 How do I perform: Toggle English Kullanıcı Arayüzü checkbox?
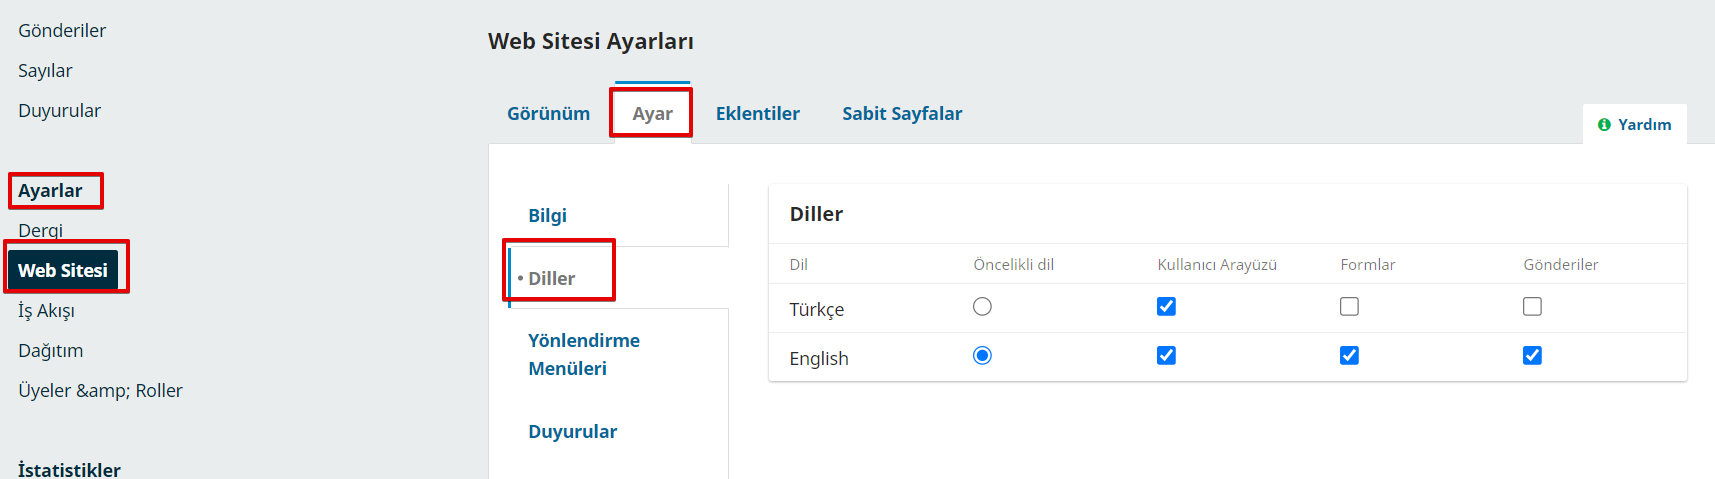click(x=1166, y=356)
